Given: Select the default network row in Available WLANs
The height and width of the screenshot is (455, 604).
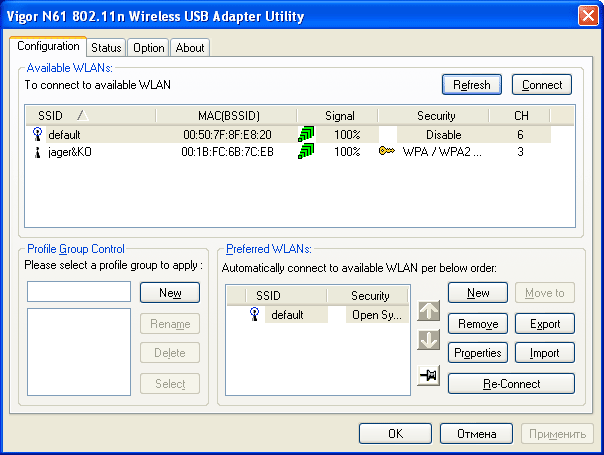Looking at the screenshot, I should pyautogui.click(x=289, y=134).
